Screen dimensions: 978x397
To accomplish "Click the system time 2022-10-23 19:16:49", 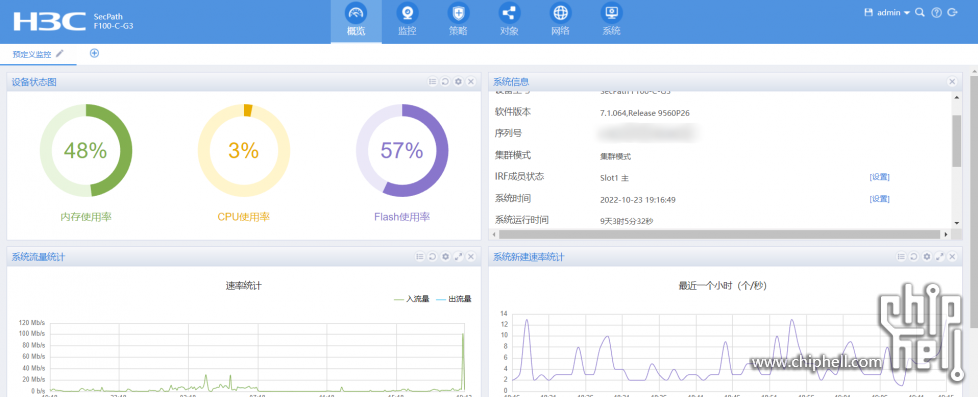I will [x=637, y=200].
